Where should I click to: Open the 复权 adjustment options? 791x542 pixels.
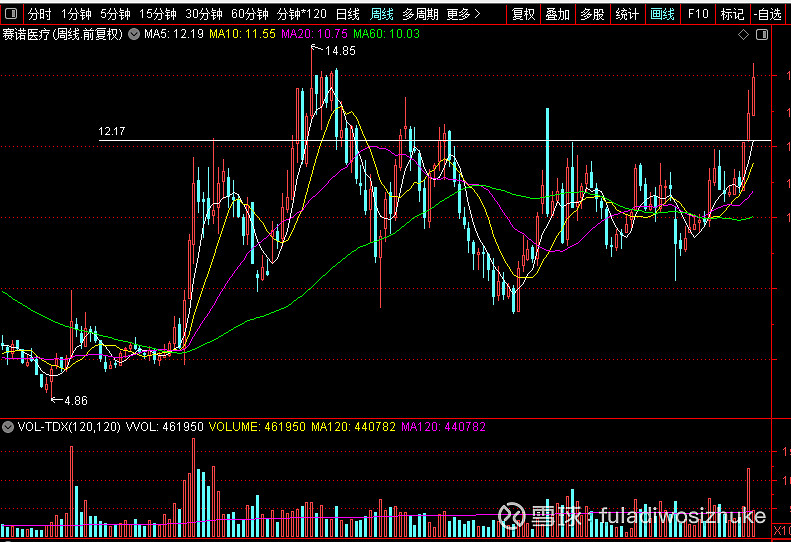[523, 14]
